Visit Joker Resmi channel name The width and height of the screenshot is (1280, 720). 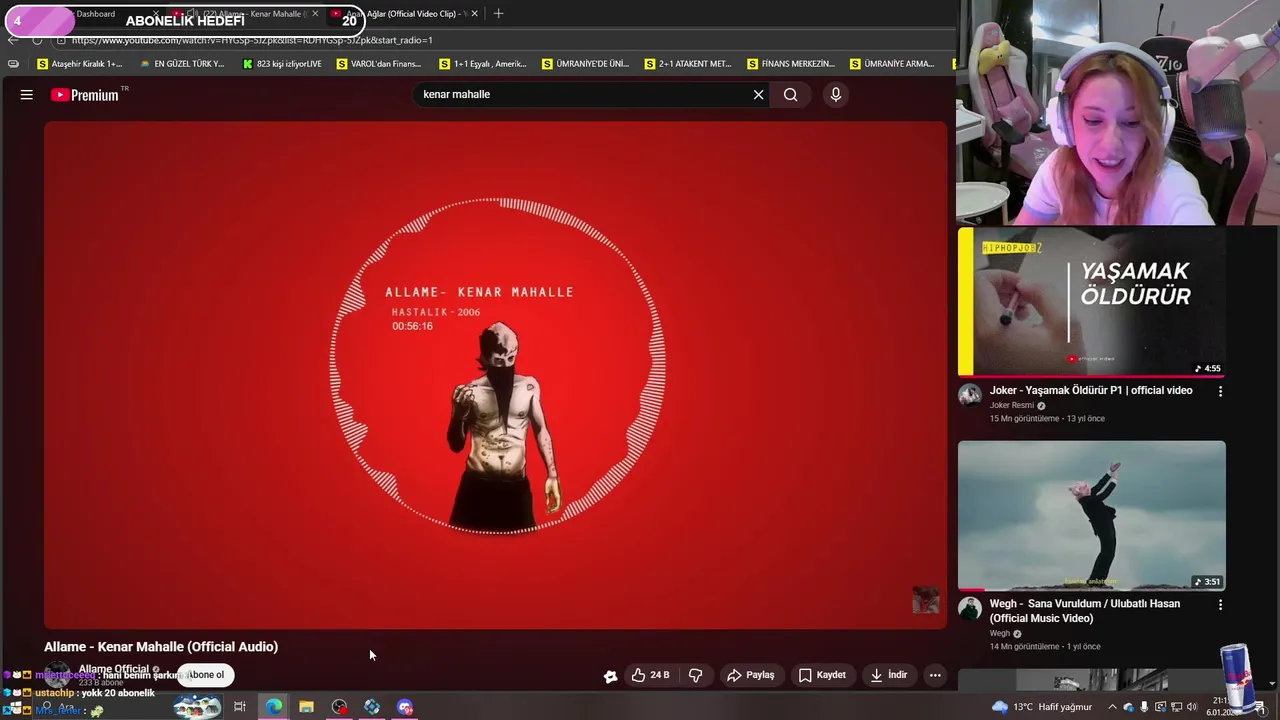tap(1012, 405)
